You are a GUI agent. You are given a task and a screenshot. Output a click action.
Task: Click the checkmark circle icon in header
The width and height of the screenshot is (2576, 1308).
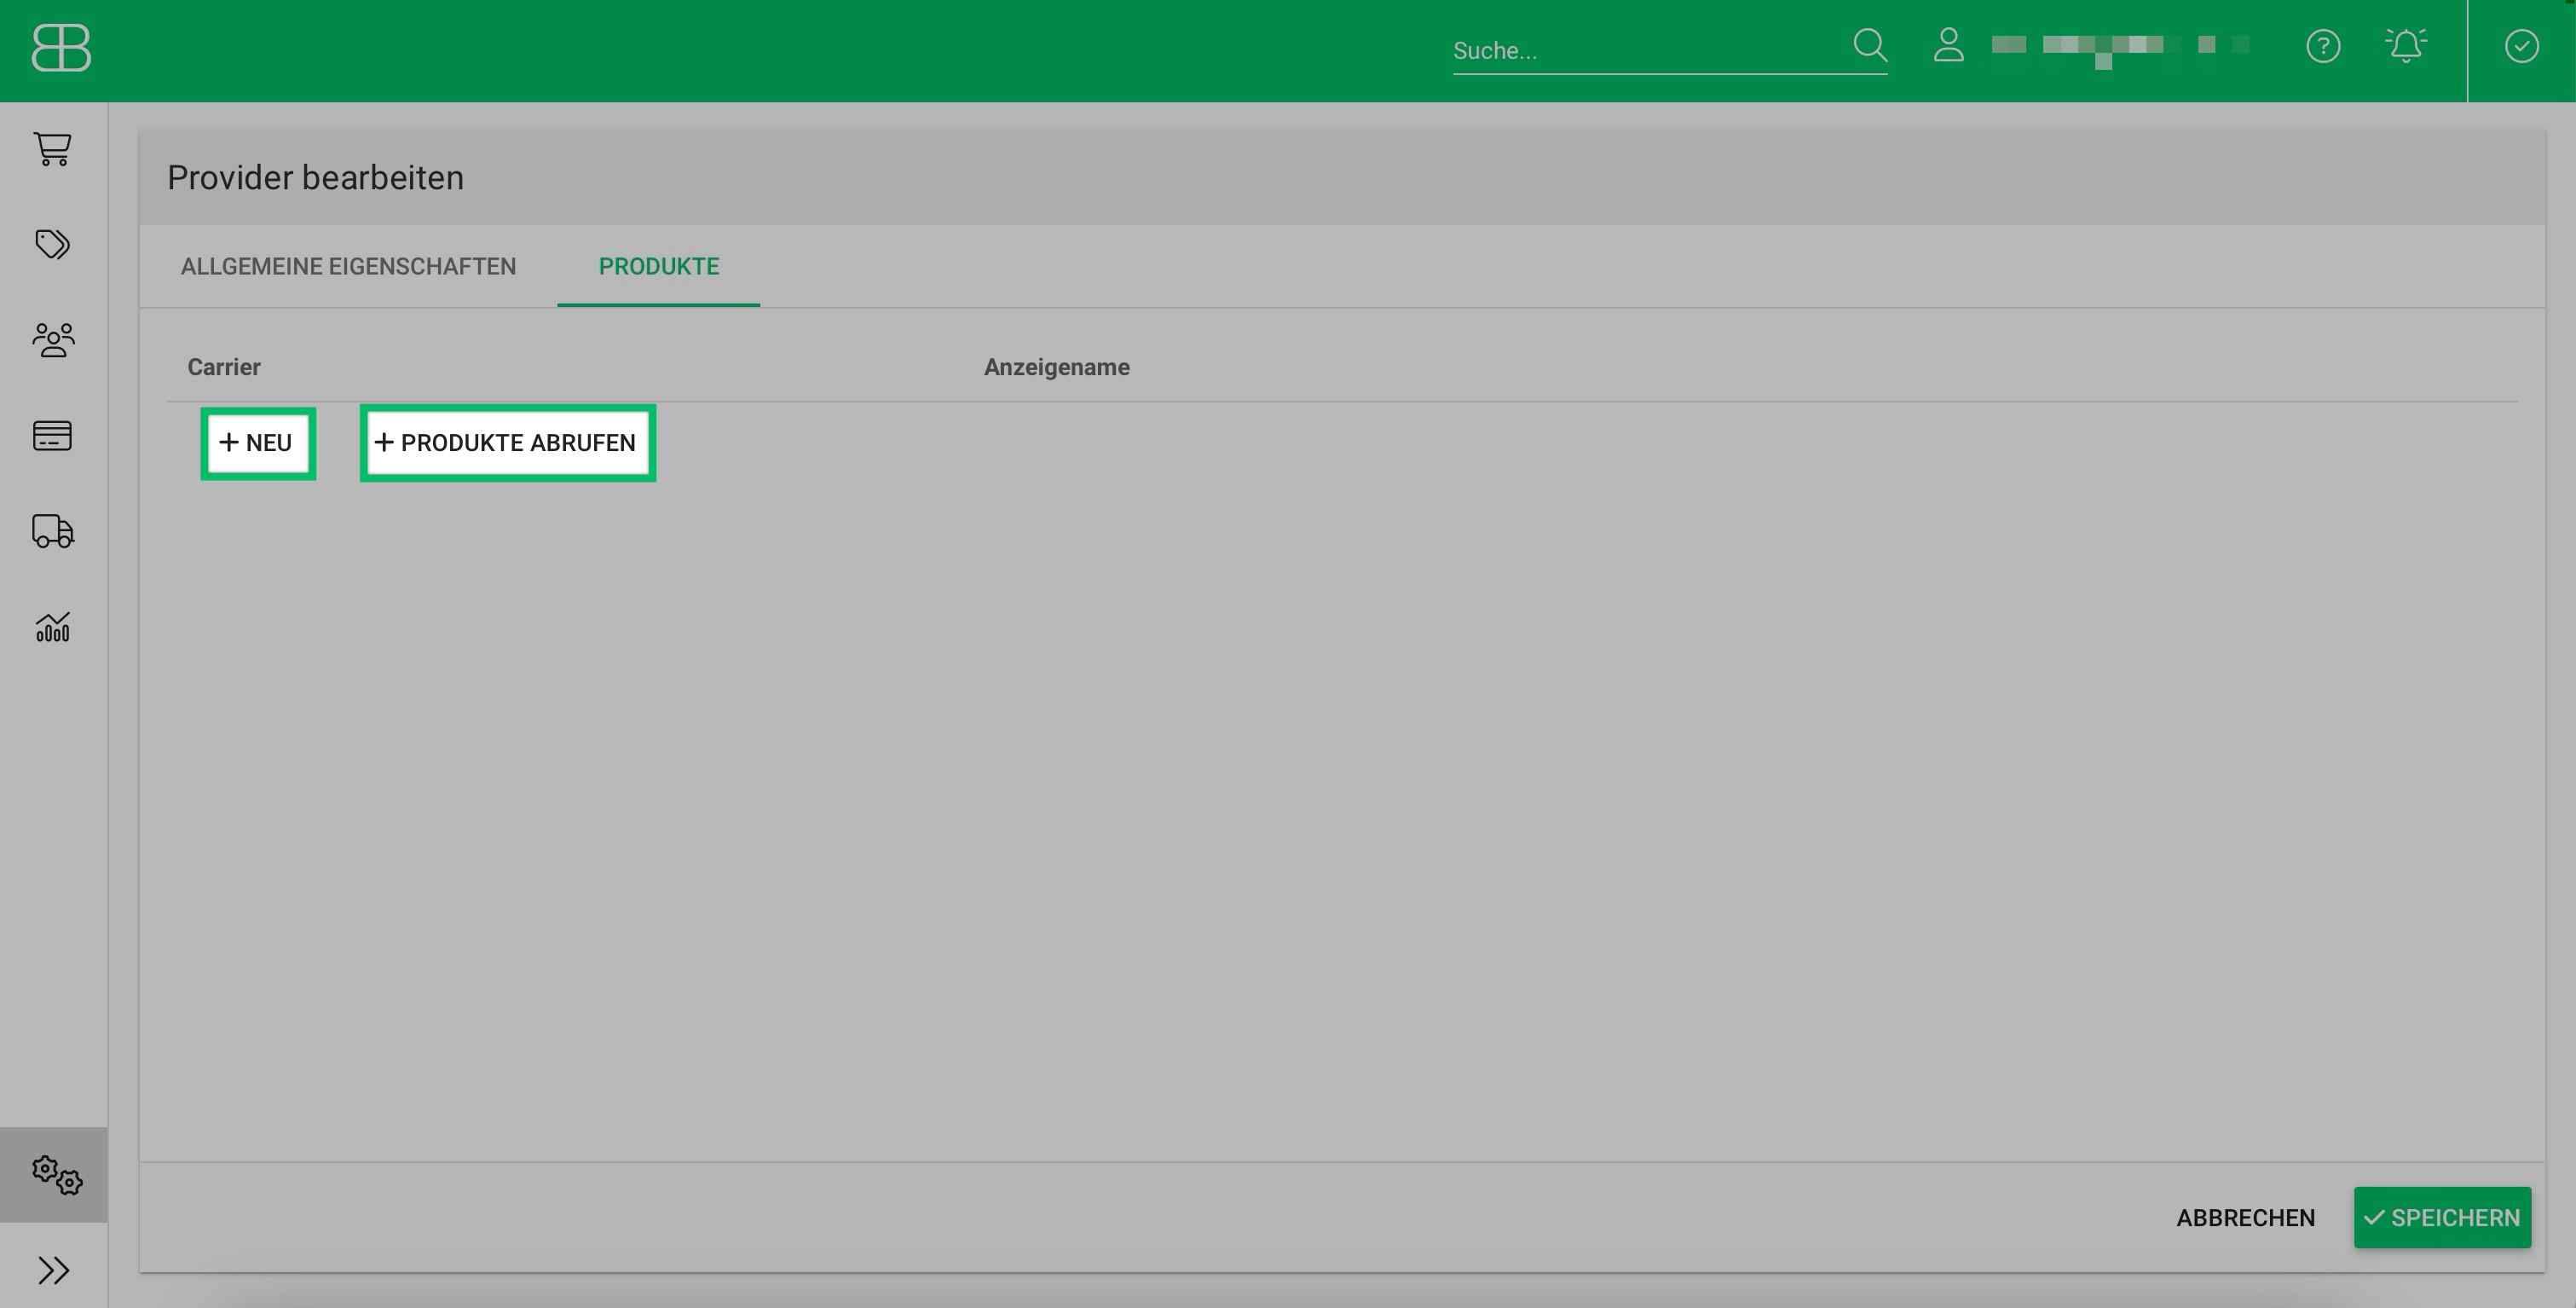coord(2521,46)
